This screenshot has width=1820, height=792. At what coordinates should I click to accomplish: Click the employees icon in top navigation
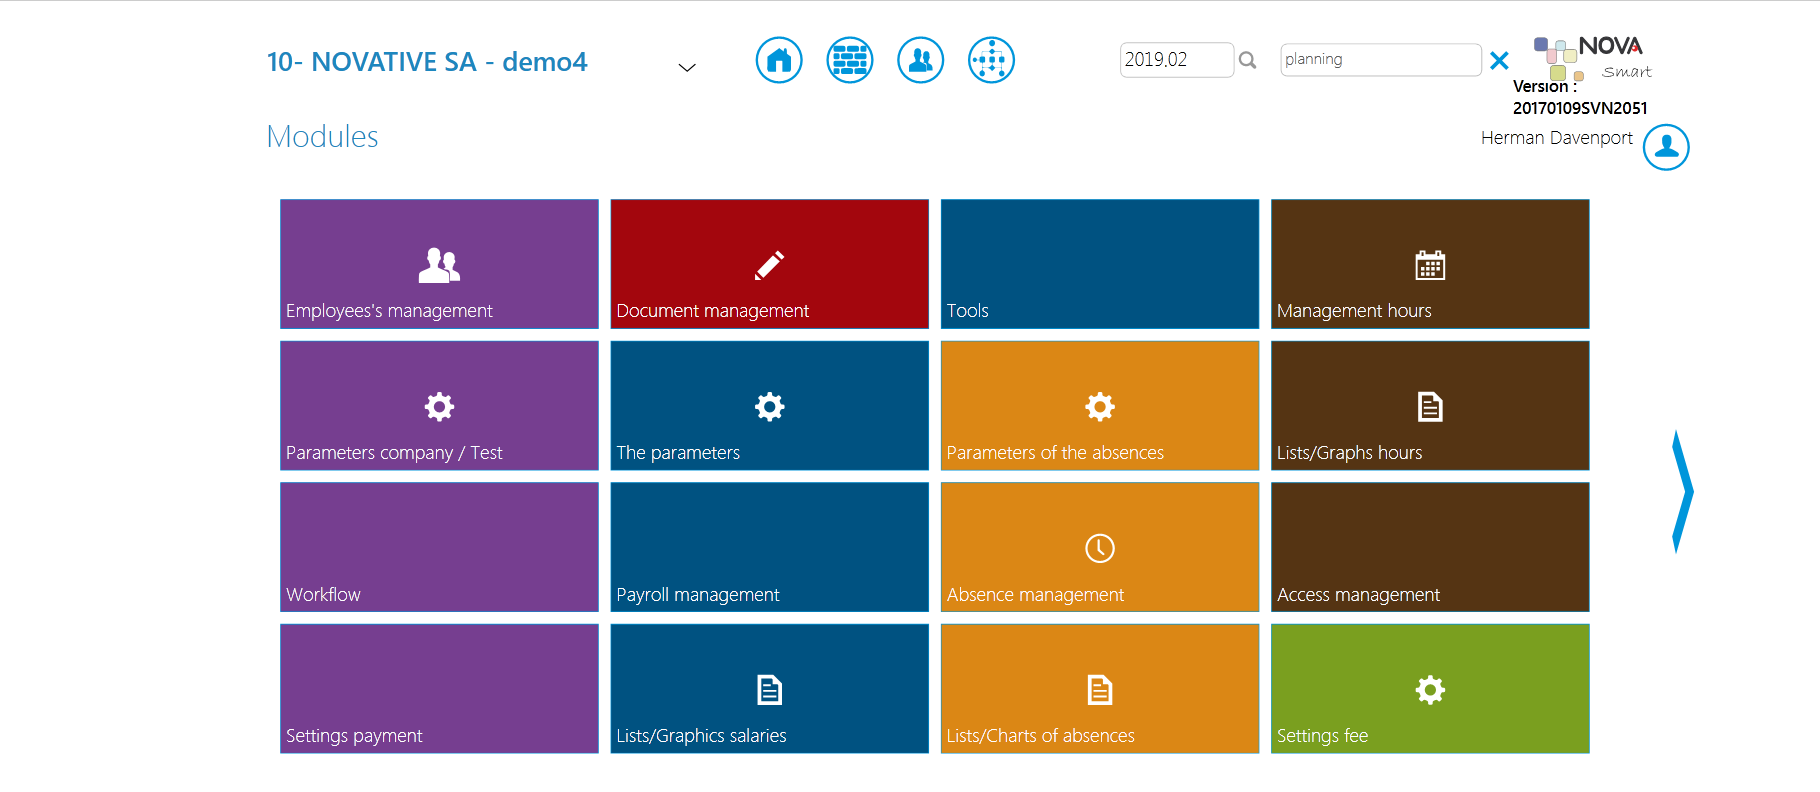click(920, 60)
